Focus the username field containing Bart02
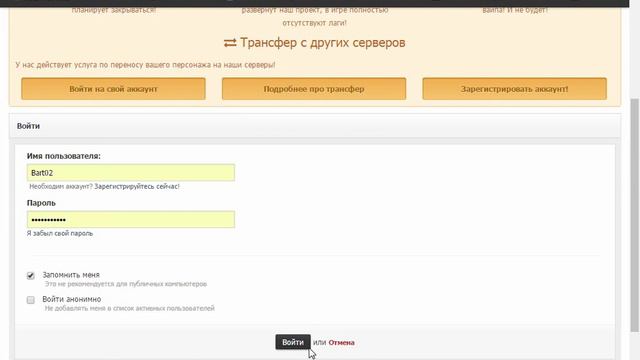Screen dimensions: 640x360 click(x=131, y=173)
